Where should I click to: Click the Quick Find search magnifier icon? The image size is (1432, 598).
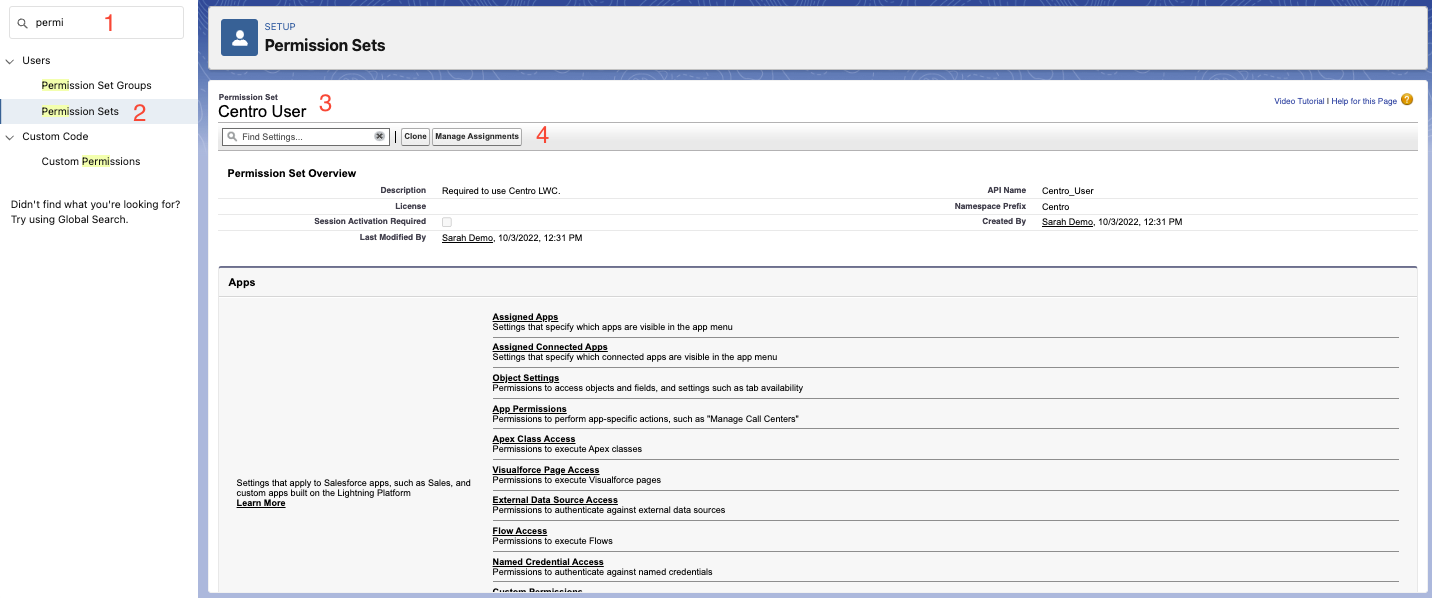pyautogui.click(x=22, y=22)
